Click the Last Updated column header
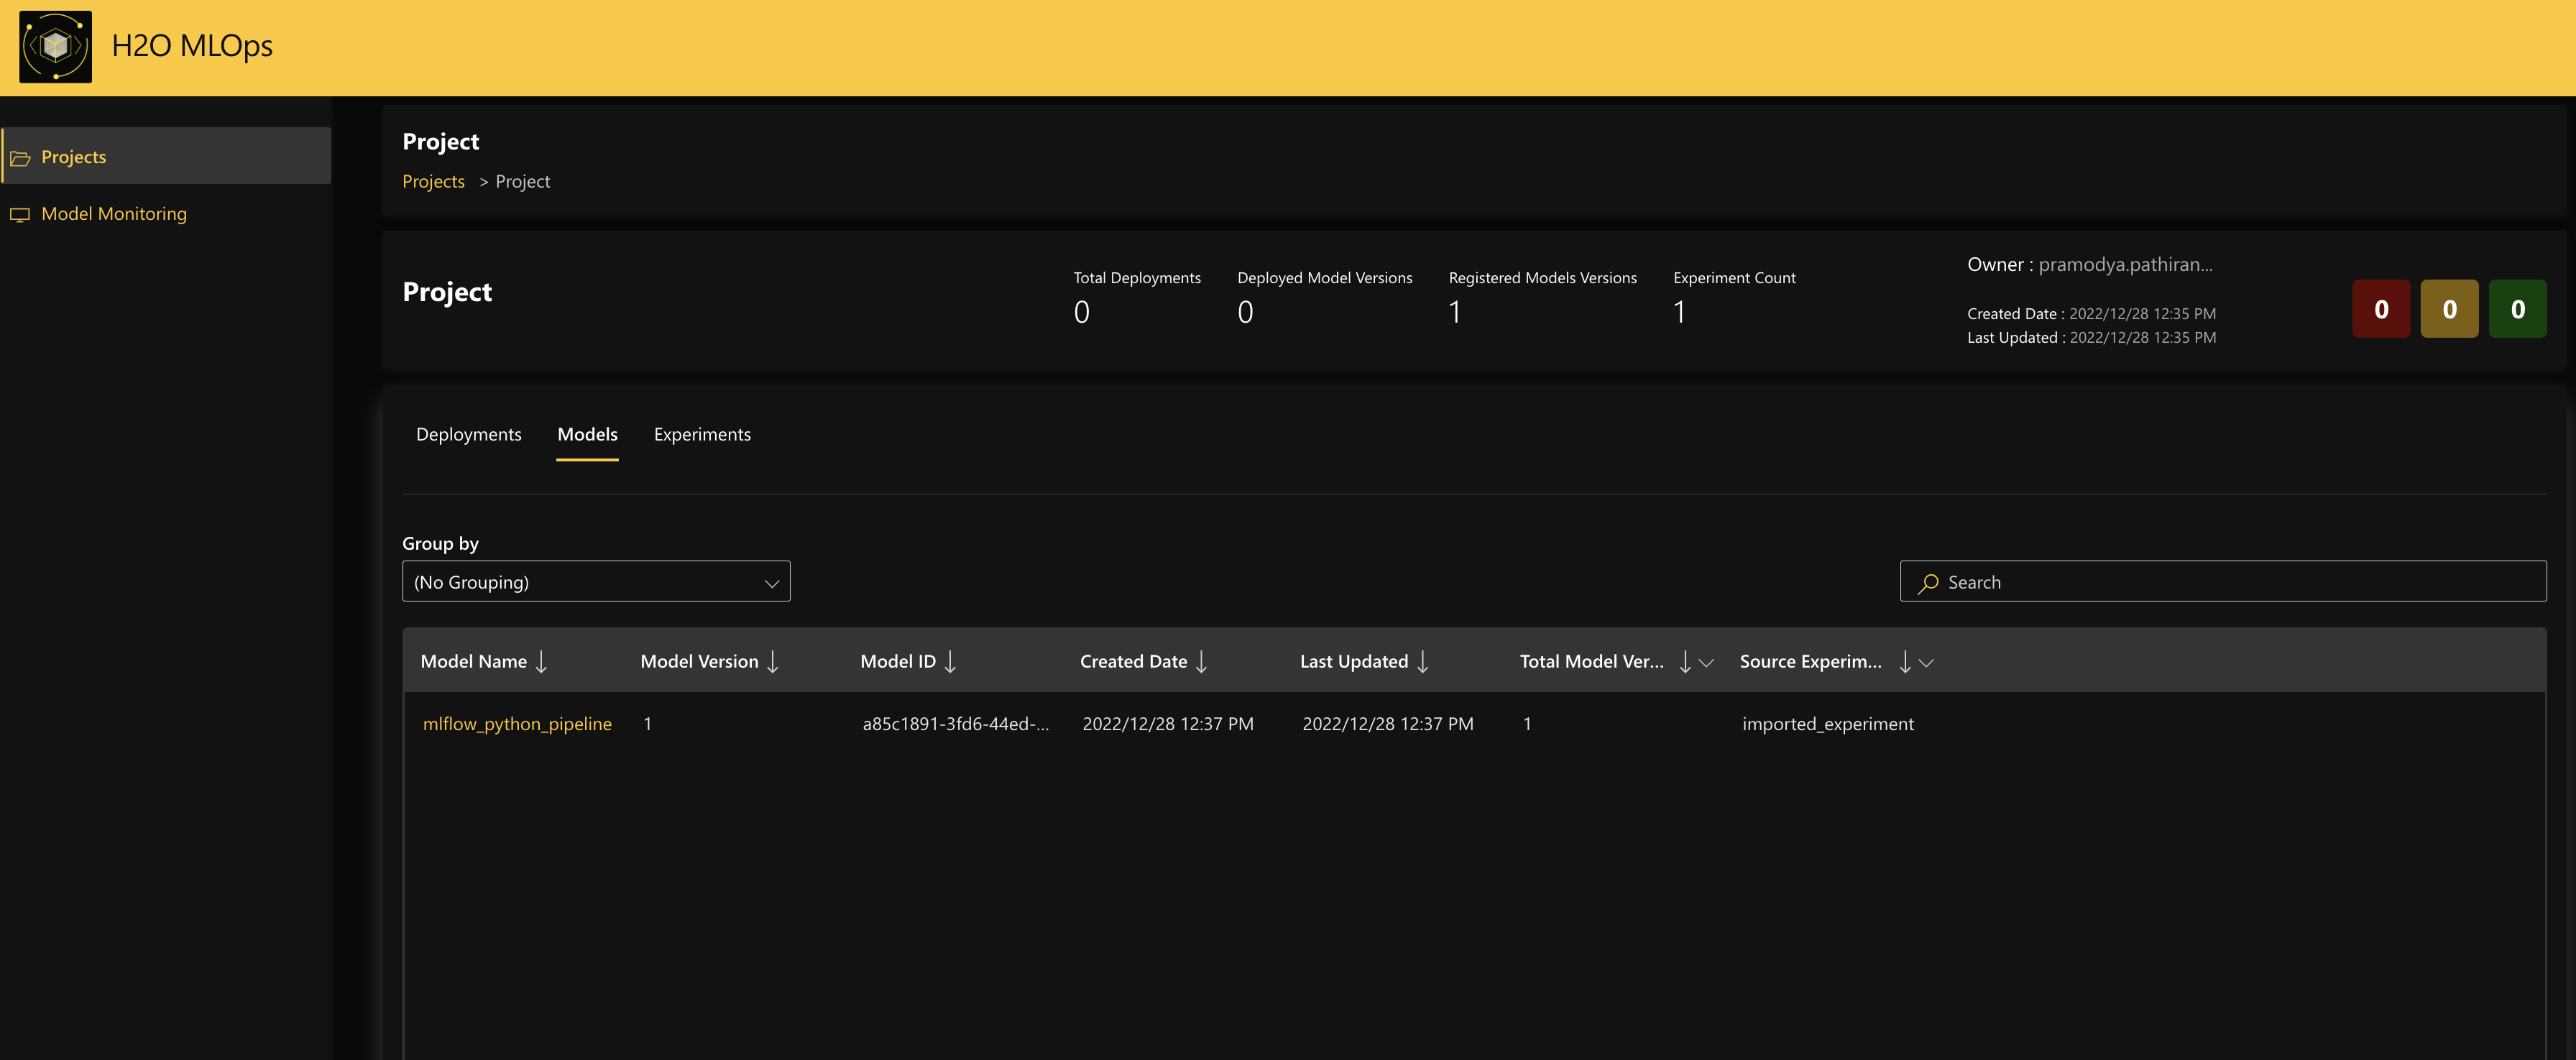2576x1060 pixels. tap(1354, 662)
